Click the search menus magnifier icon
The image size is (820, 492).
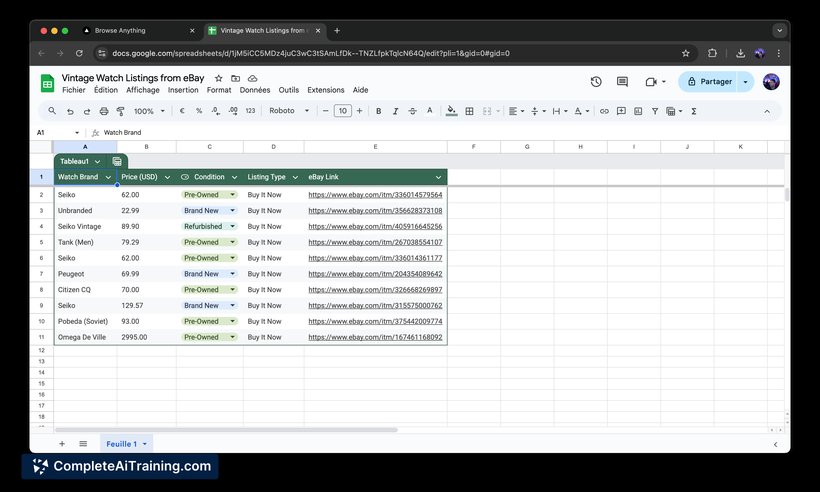coord(52,111)
